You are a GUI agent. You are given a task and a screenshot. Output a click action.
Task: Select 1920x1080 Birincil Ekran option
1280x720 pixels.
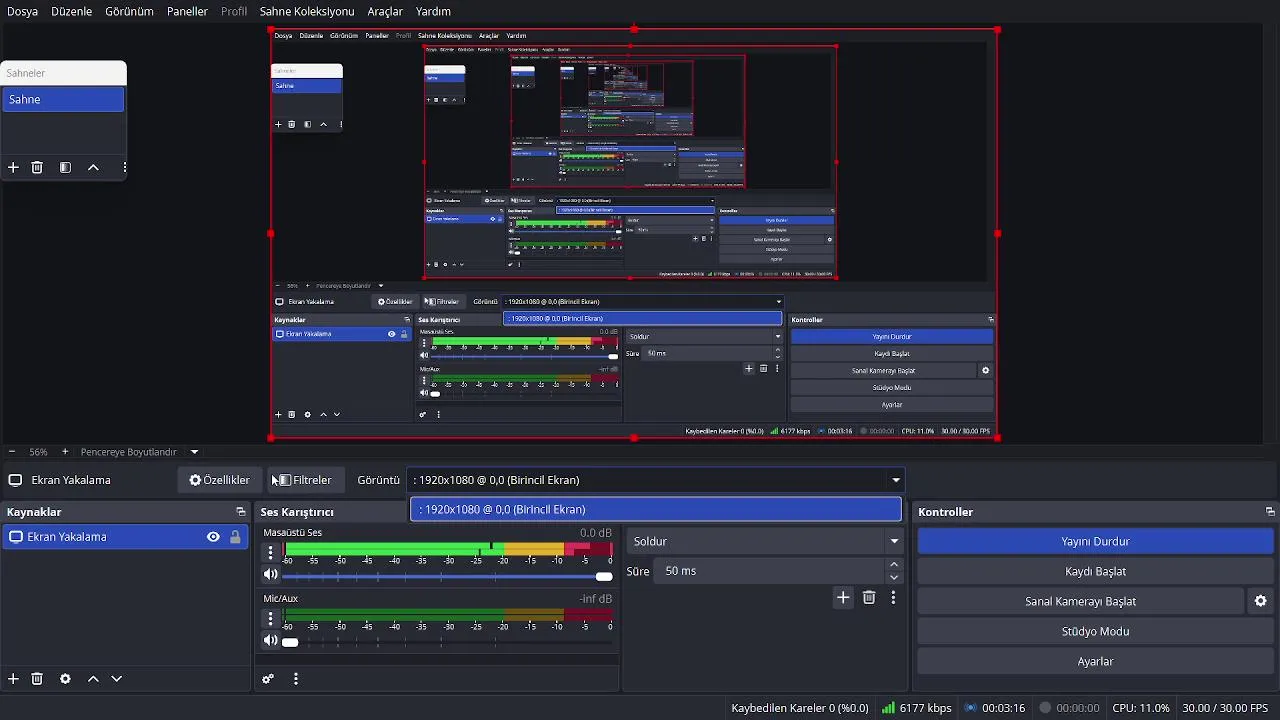pyautogui.click(x=655, y=509)
